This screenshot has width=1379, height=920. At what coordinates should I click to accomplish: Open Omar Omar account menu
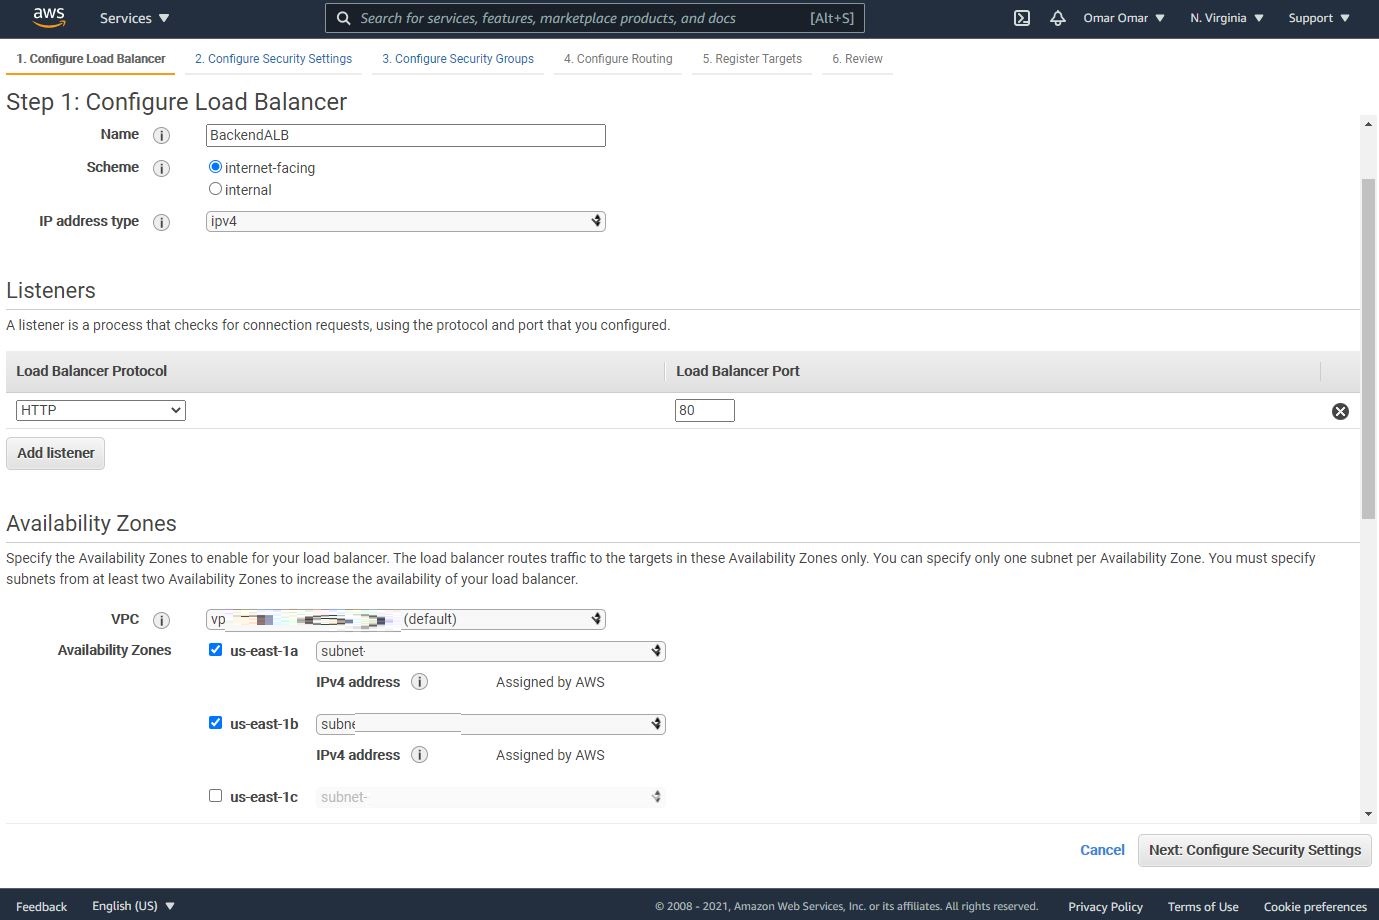(1124, 18)
